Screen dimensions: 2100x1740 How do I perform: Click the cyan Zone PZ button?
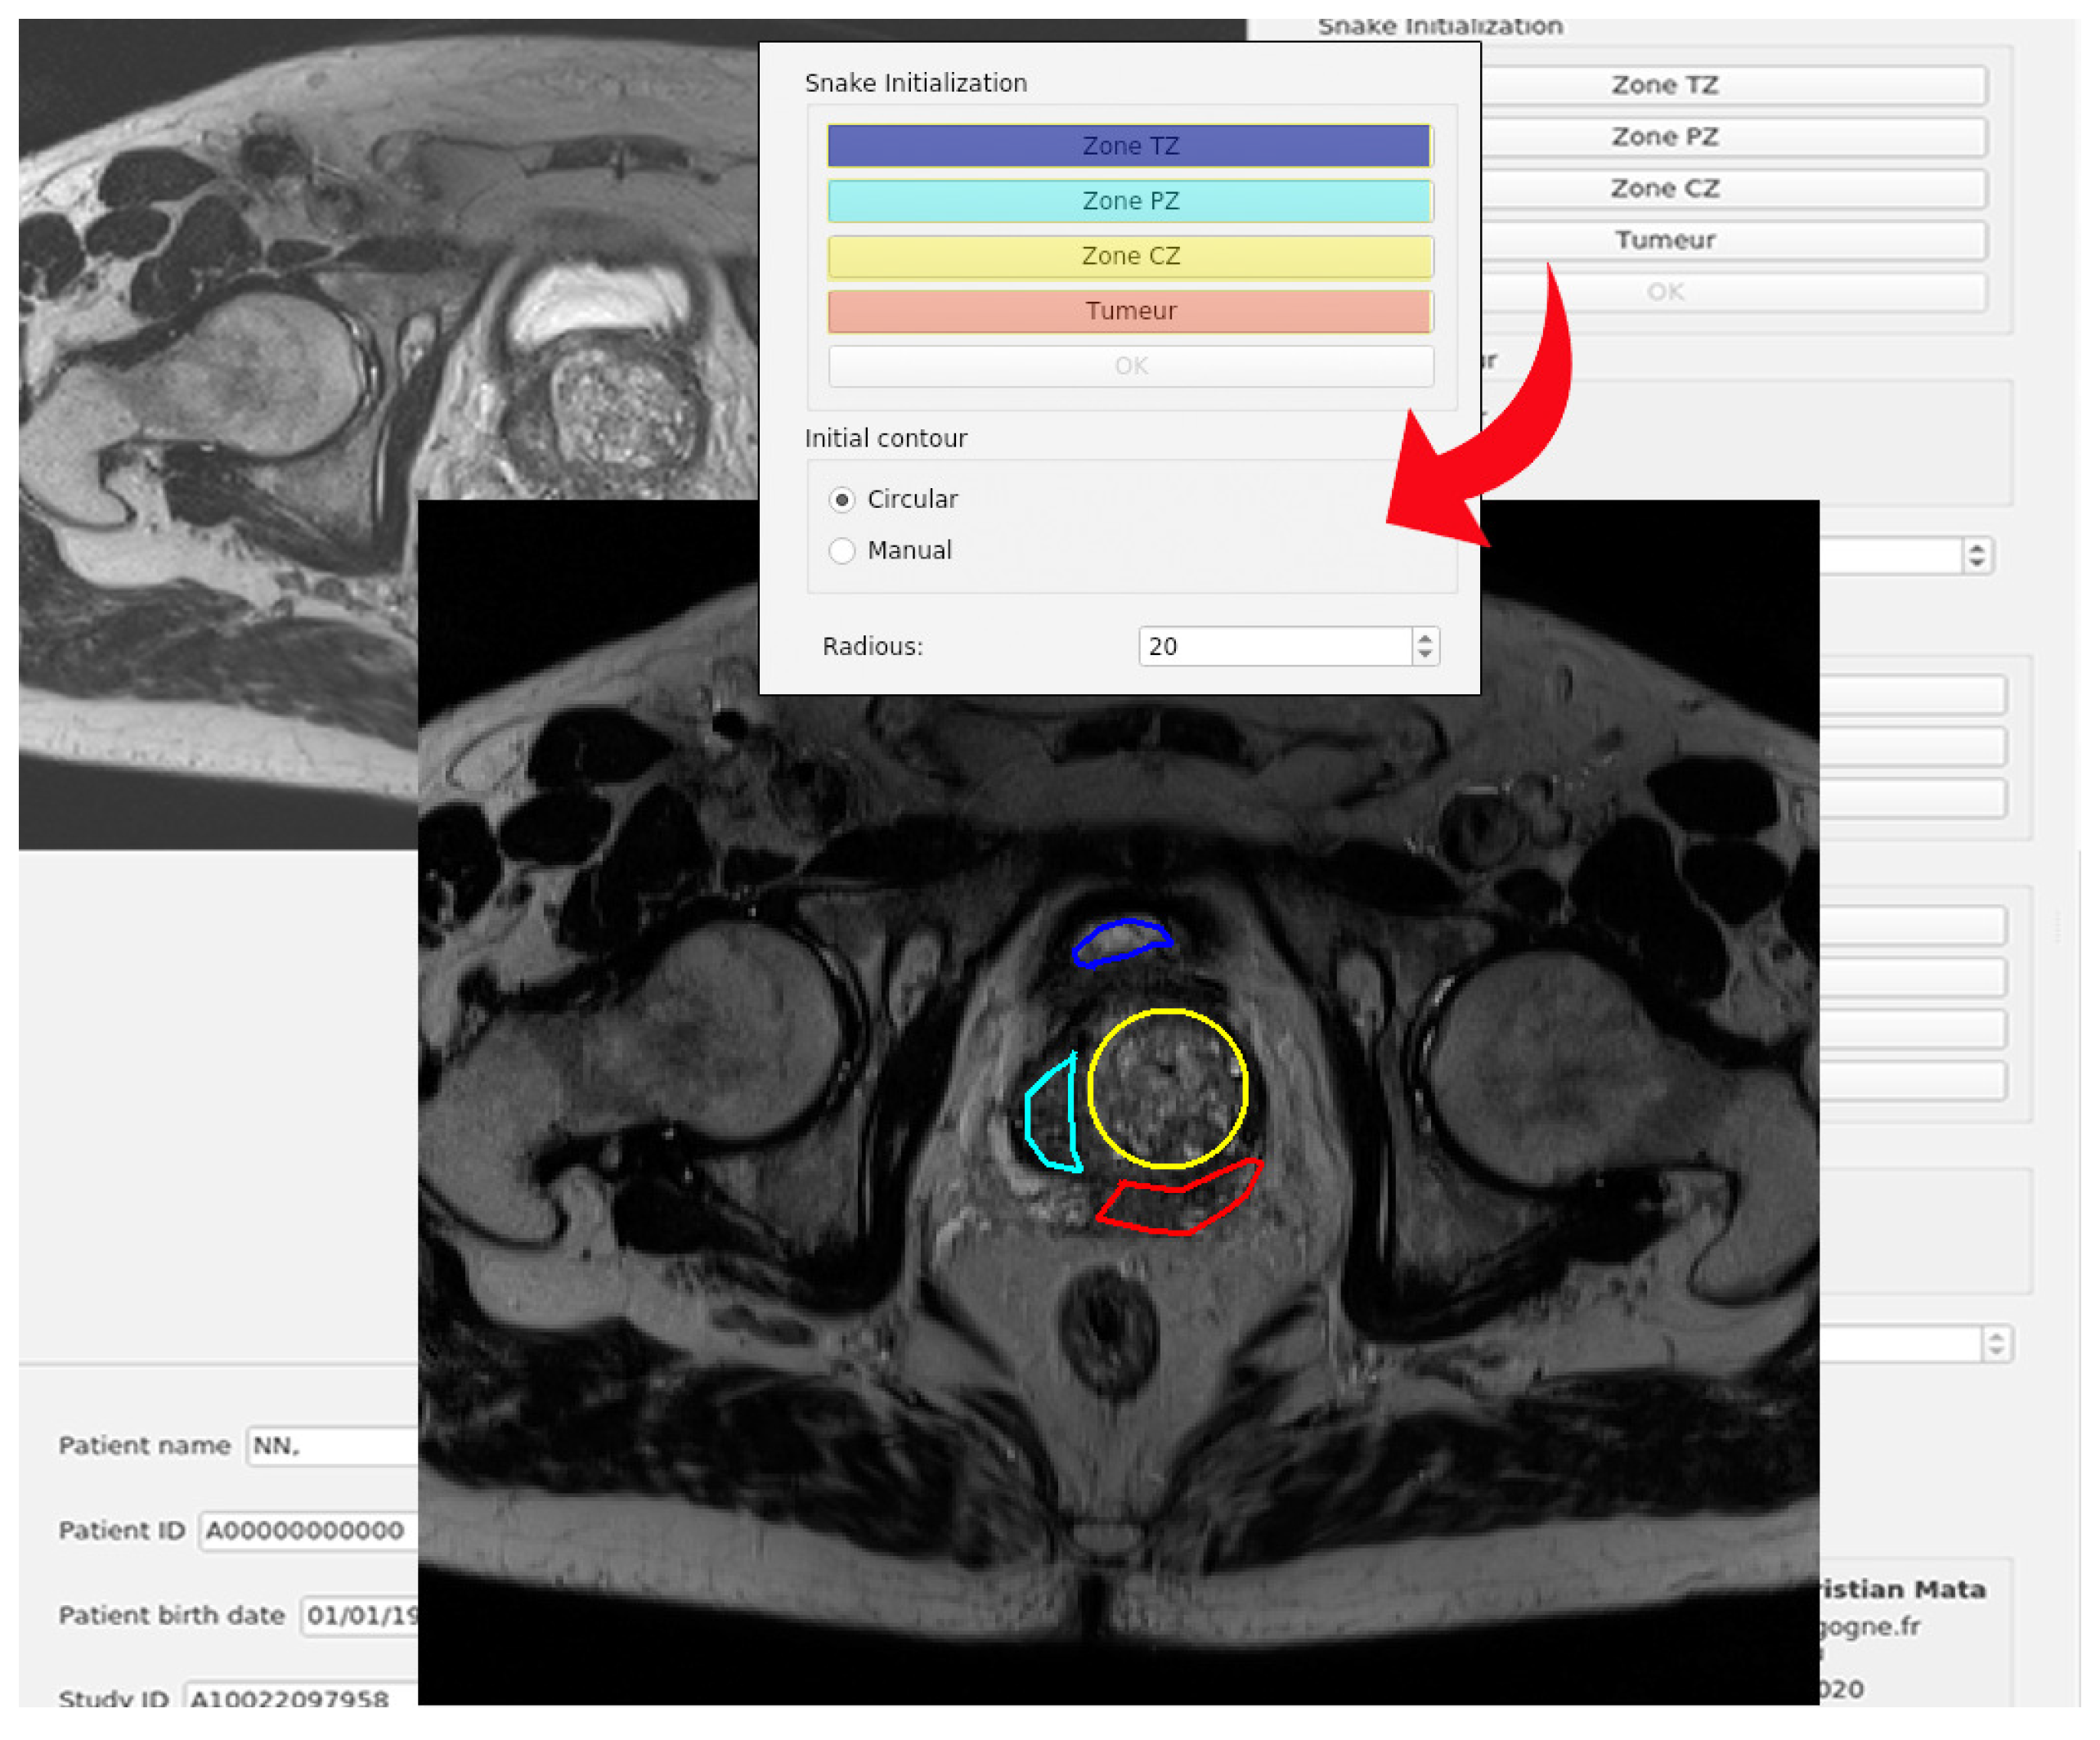[x=1129, y=201]
